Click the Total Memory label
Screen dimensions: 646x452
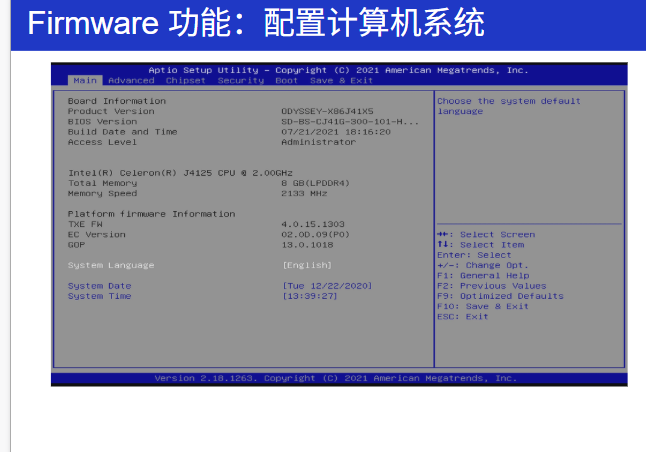102,183
